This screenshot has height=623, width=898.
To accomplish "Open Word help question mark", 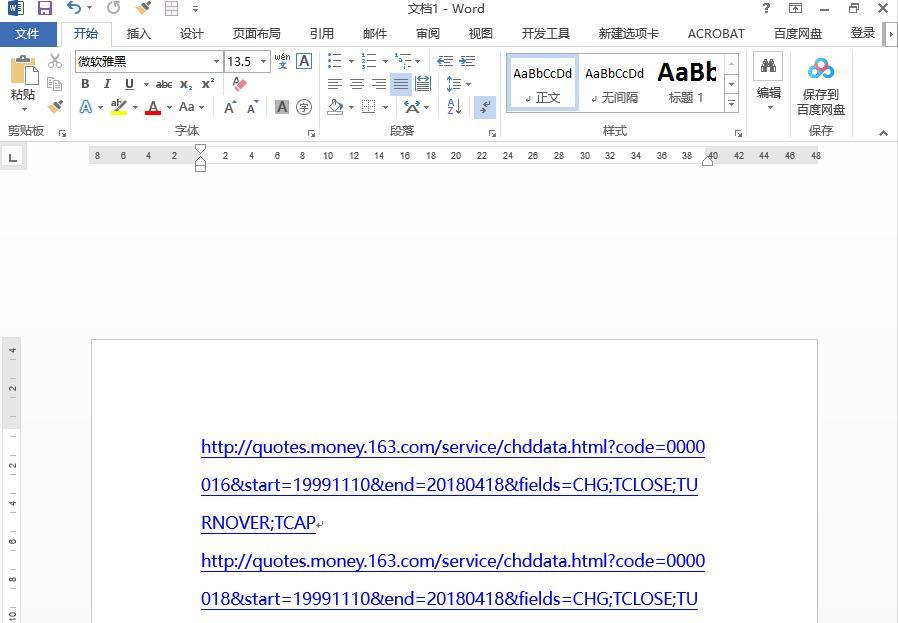I will coord(766,8).
